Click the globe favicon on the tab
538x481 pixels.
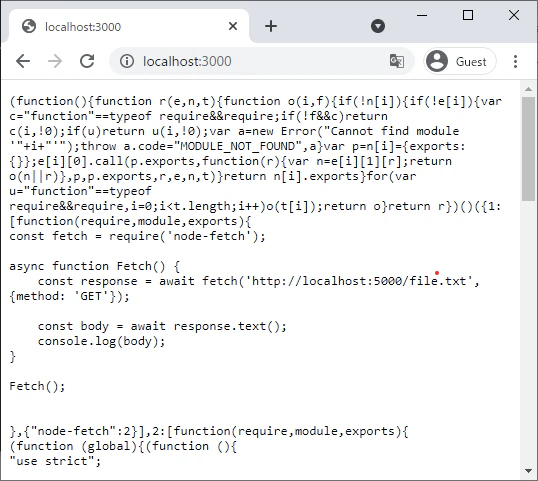pos(29,26)
